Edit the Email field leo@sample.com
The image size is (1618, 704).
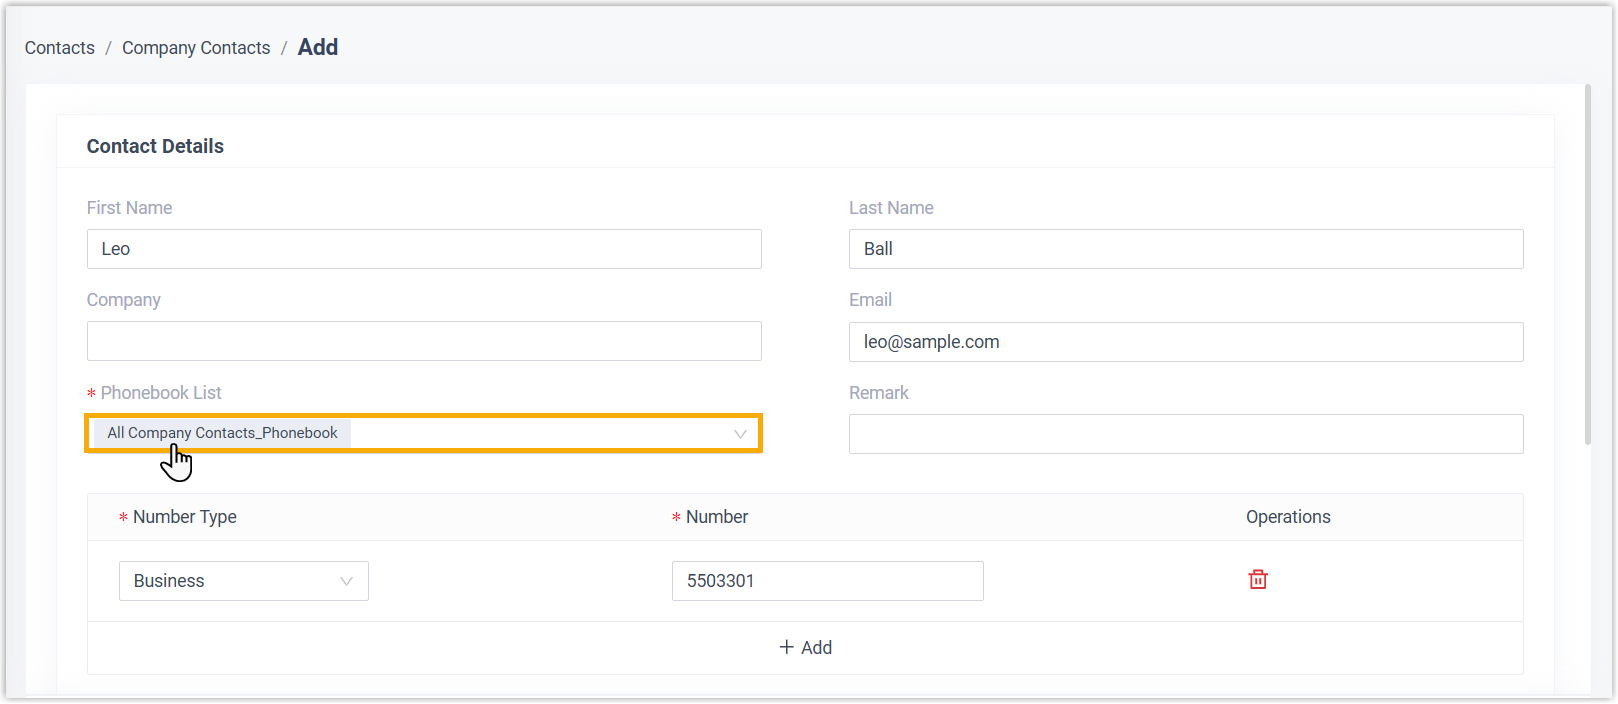pyautogui.click(x=1186, y=342)
